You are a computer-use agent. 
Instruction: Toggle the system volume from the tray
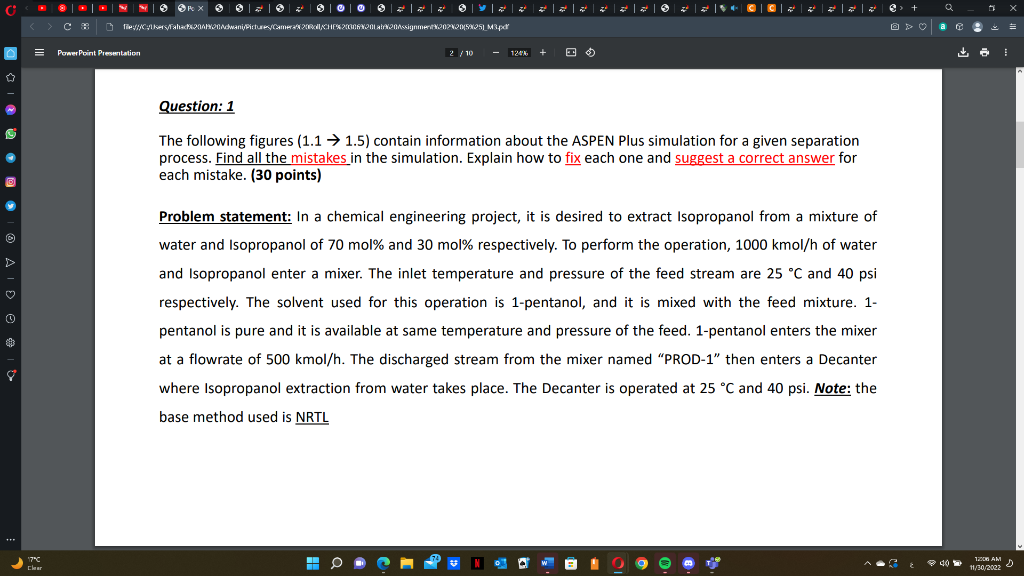click(x=944, y=564)
